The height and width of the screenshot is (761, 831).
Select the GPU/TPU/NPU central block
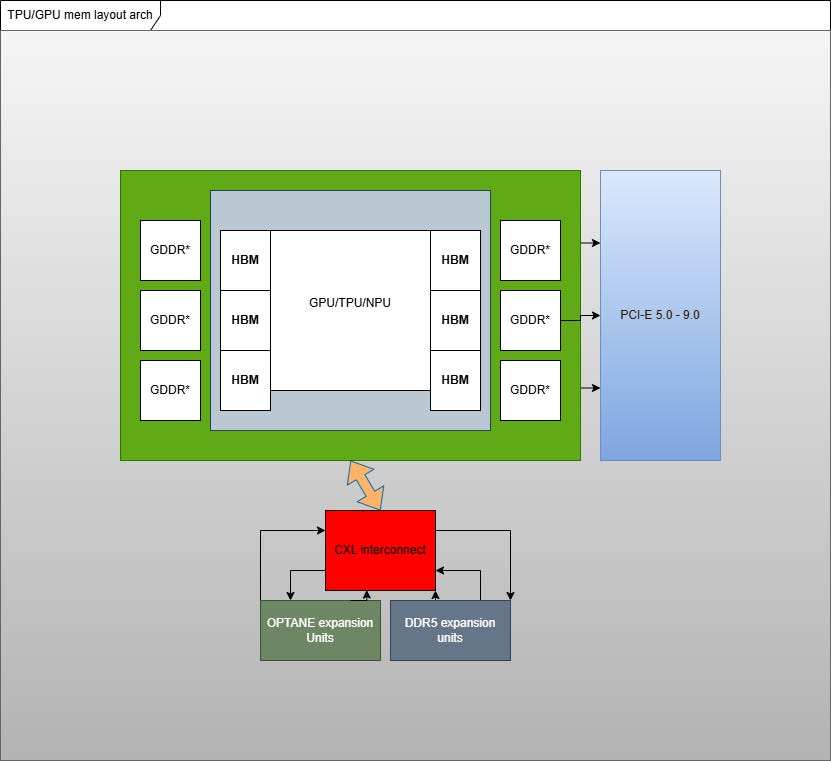point(350,310)
